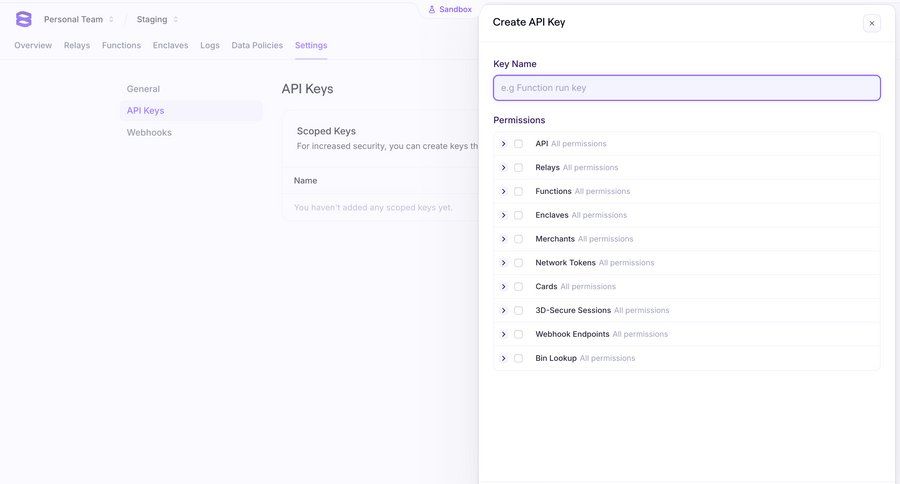Screen dimensions: 900x484
Task: Click the Sandbox label
Action: coord(455,10)
